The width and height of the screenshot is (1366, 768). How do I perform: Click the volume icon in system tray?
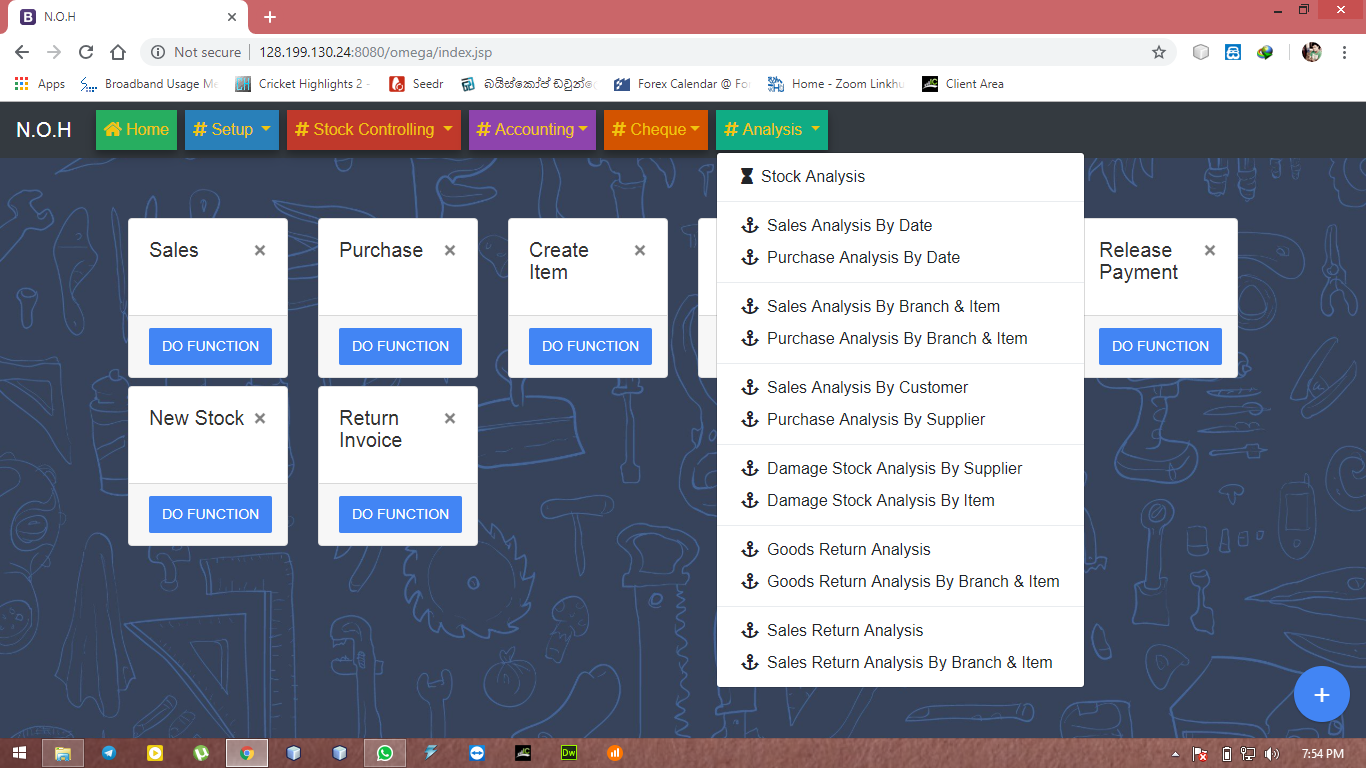[x=1271, y=754]
